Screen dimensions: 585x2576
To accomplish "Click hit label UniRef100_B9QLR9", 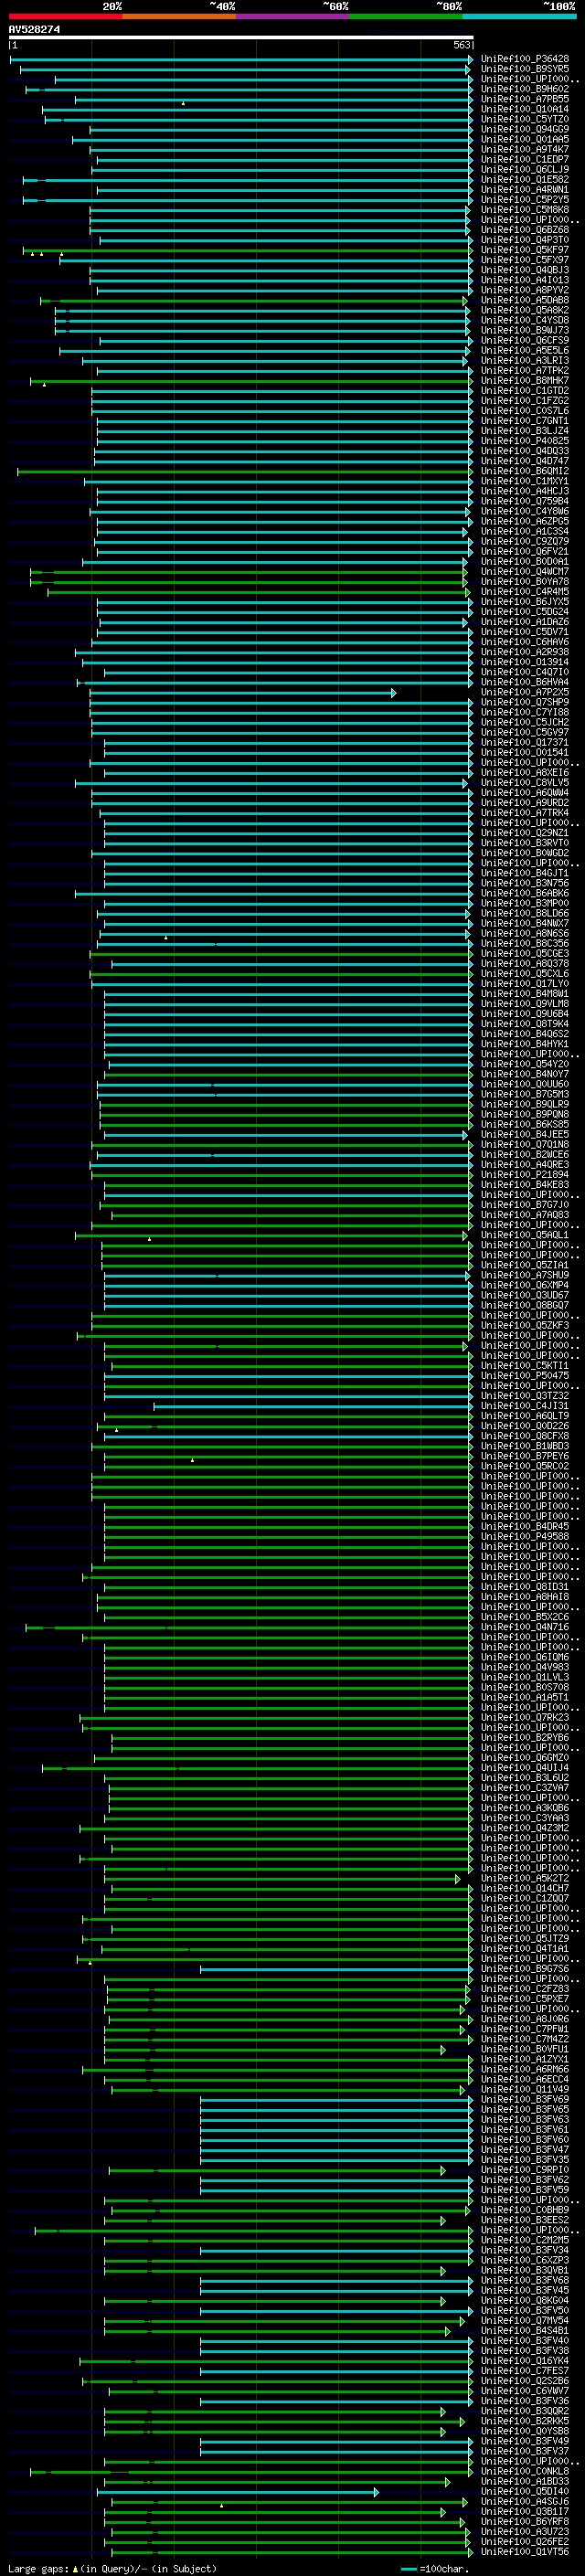I will (525, 1105).
